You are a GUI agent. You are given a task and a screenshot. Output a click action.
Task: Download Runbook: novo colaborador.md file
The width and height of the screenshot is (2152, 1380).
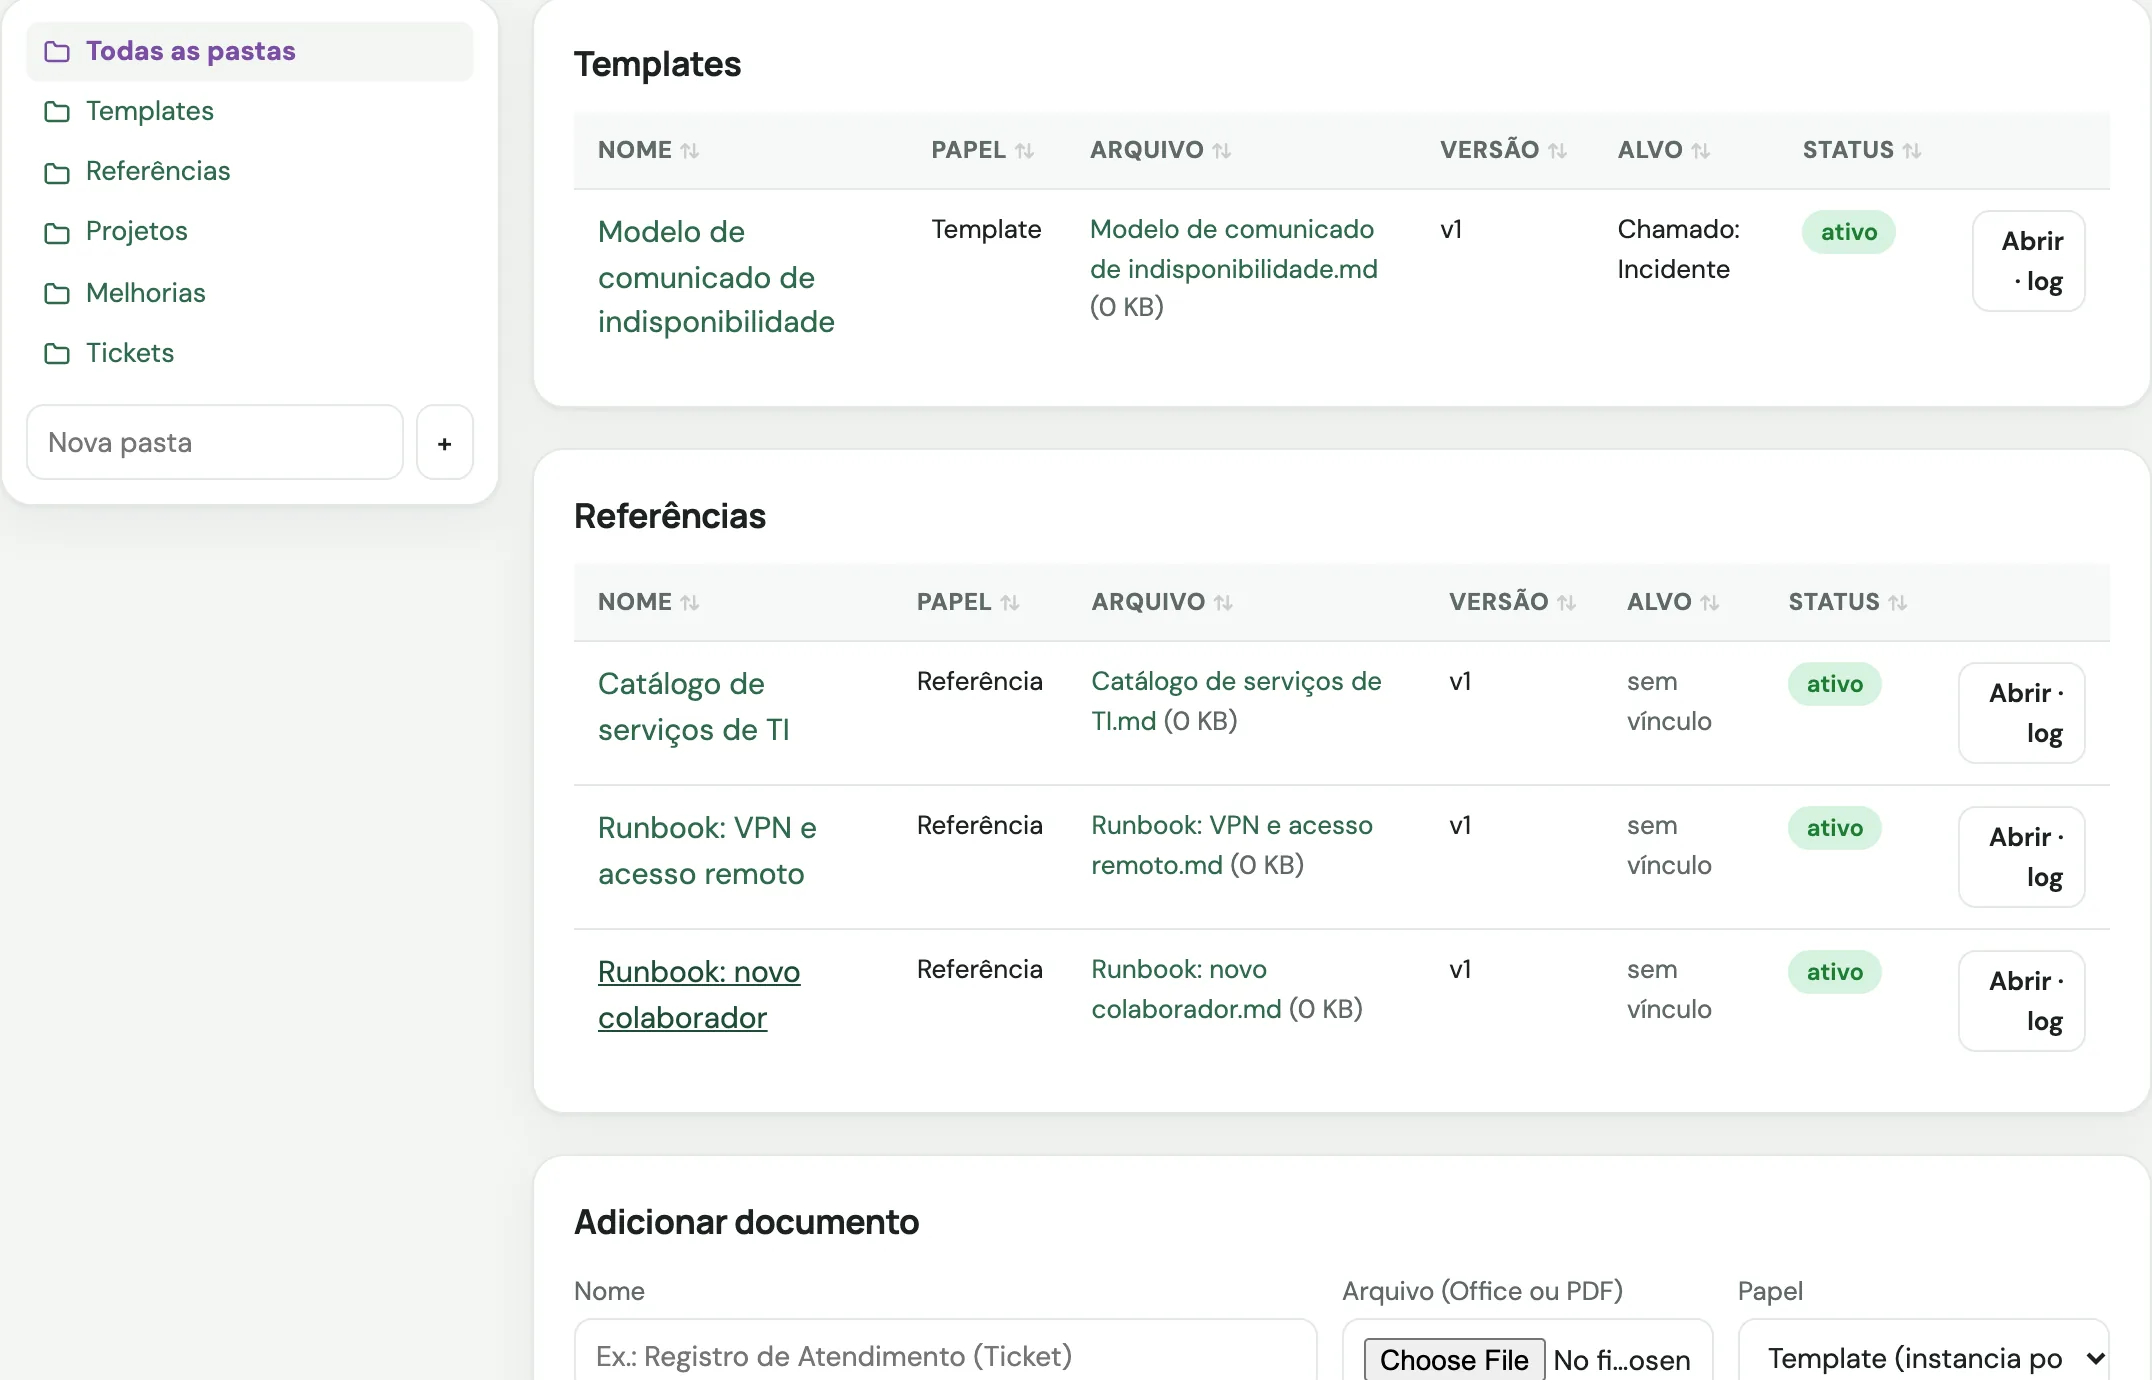(1186, 989)
